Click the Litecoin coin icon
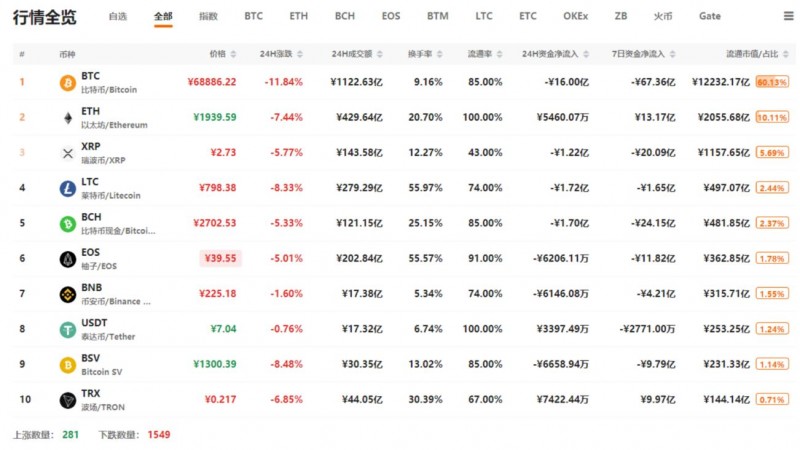 67,188
